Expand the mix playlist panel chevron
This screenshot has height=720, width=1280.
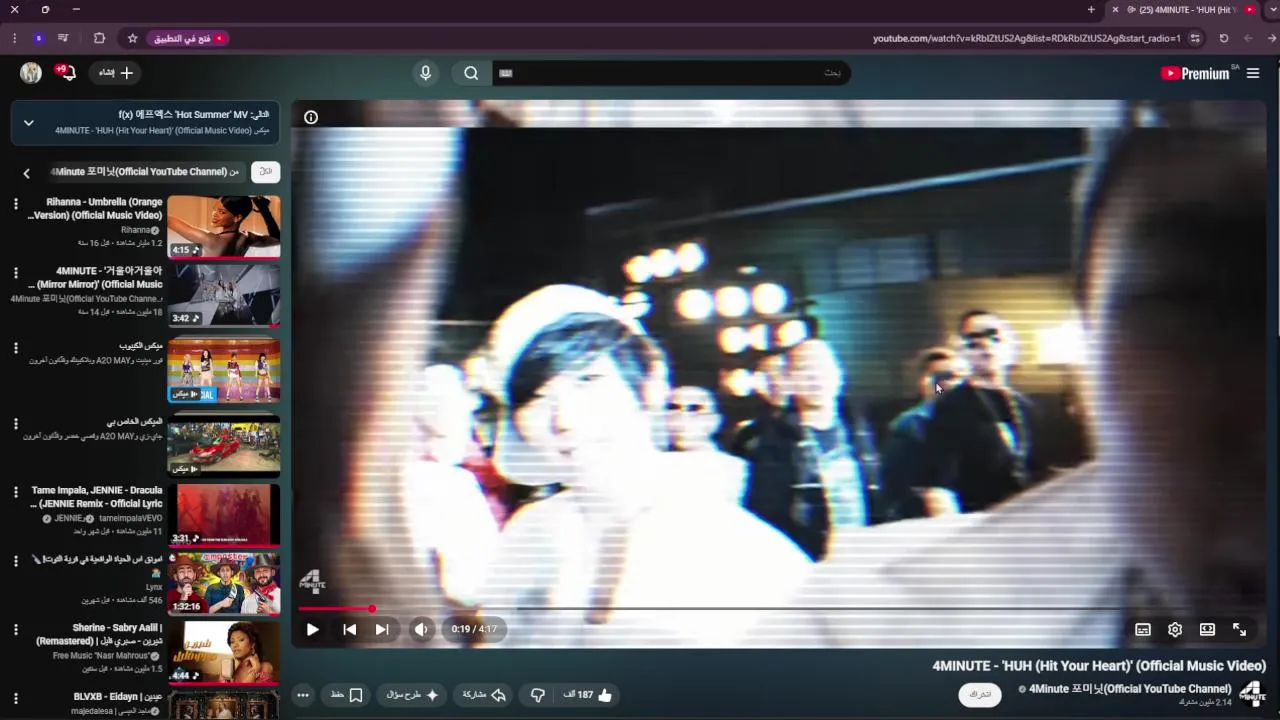click(29, 123)
